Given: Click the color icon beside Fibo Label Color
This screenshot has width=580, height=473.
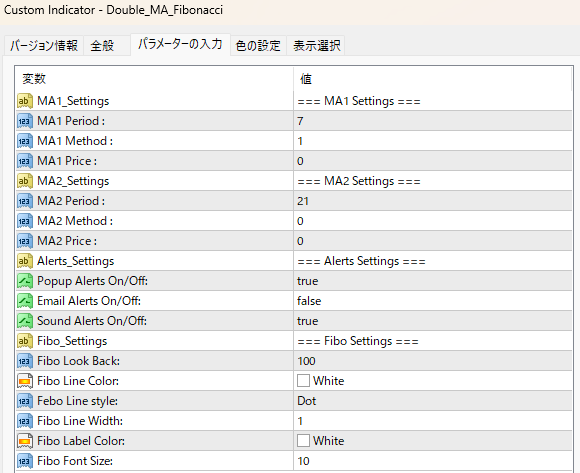Looking at the screenshot, I should (25, 441).
